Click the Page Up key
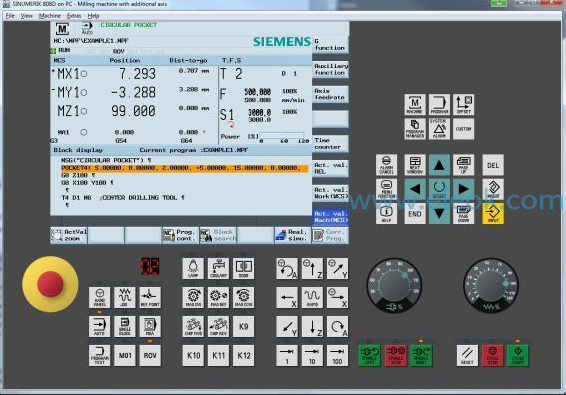 click(463, 165)
